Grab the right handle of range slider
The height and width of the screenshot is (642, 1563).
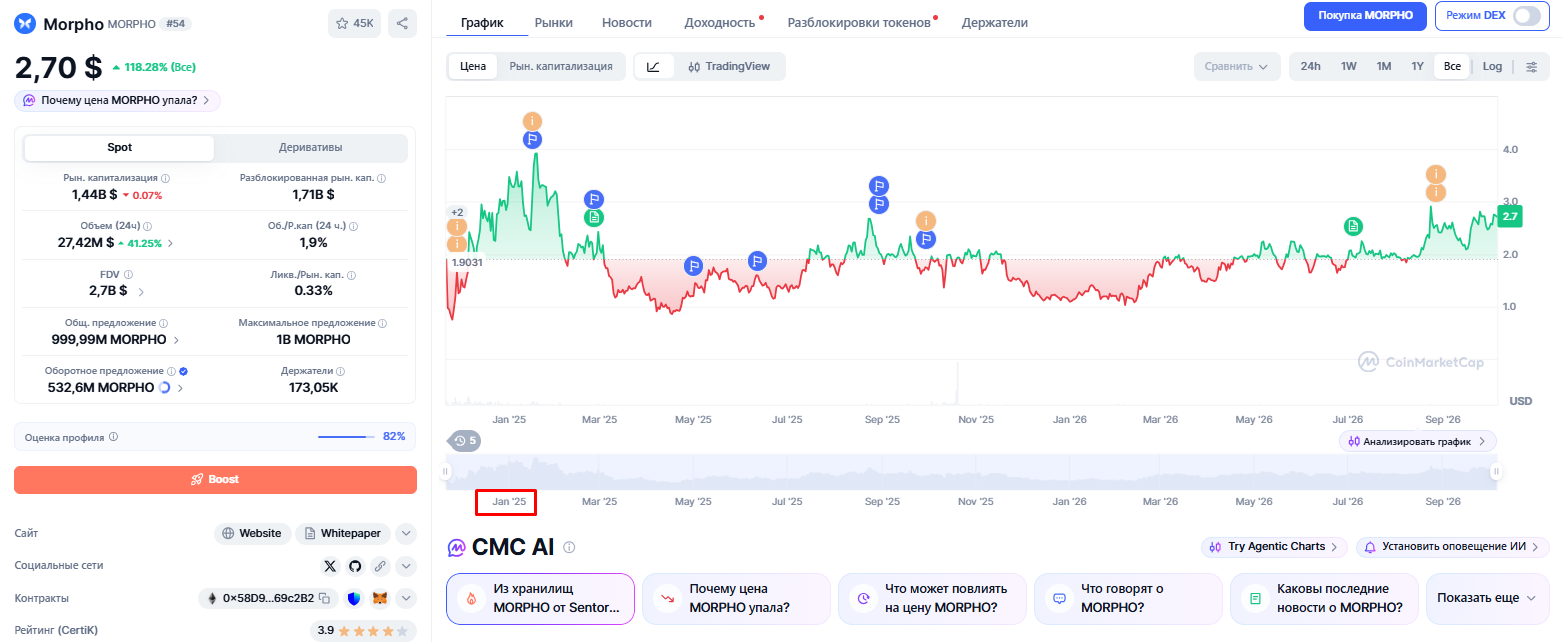tap(1497, 472)
